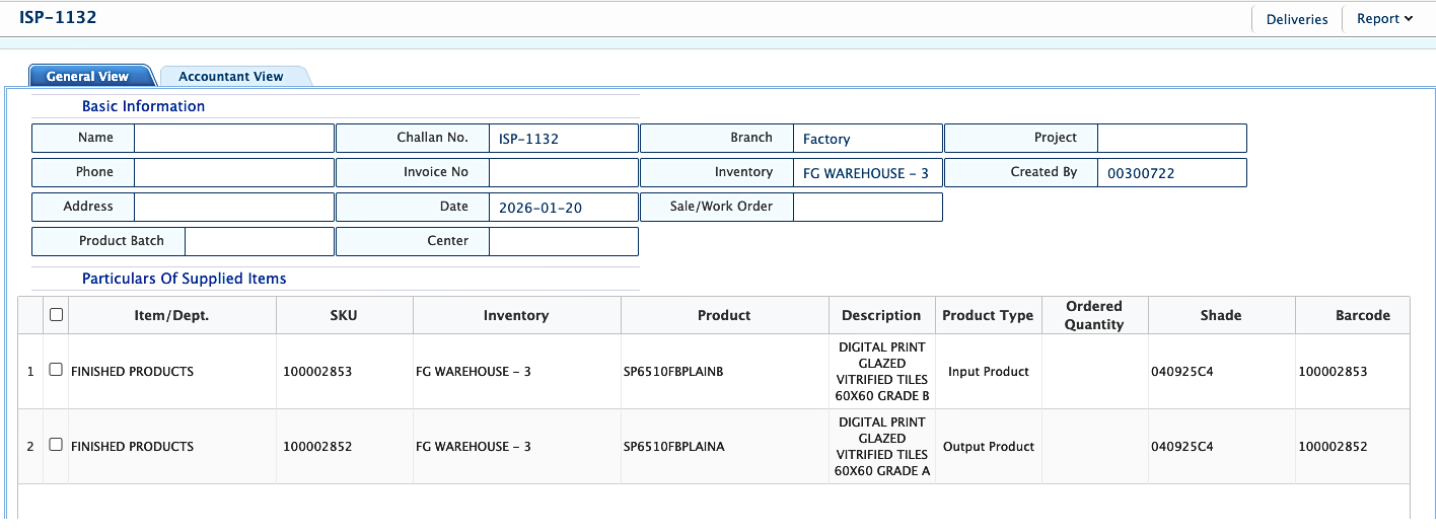Screen dimensions: 1436x532
Task: Click the Invoice No value field
Action: coord(563,173)
